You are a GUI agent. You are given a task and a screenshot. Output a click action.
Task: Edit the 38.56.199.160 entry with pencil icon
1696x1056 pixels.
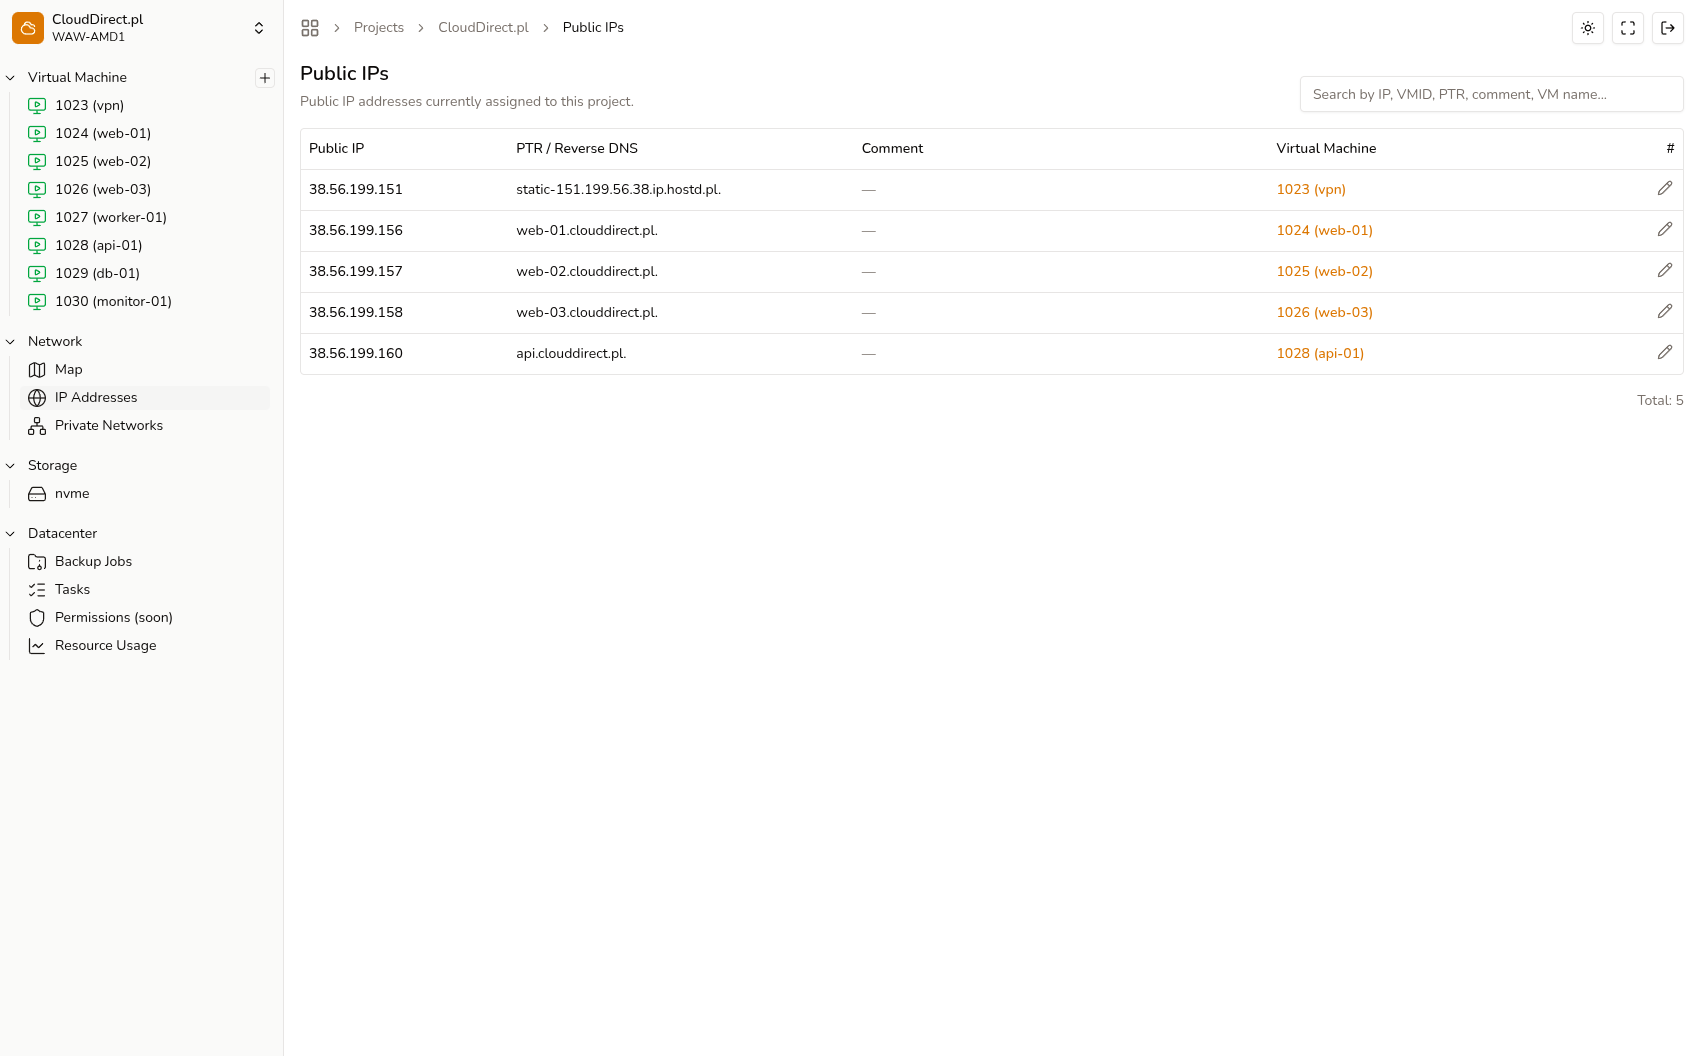click(x=1665, y=352)
